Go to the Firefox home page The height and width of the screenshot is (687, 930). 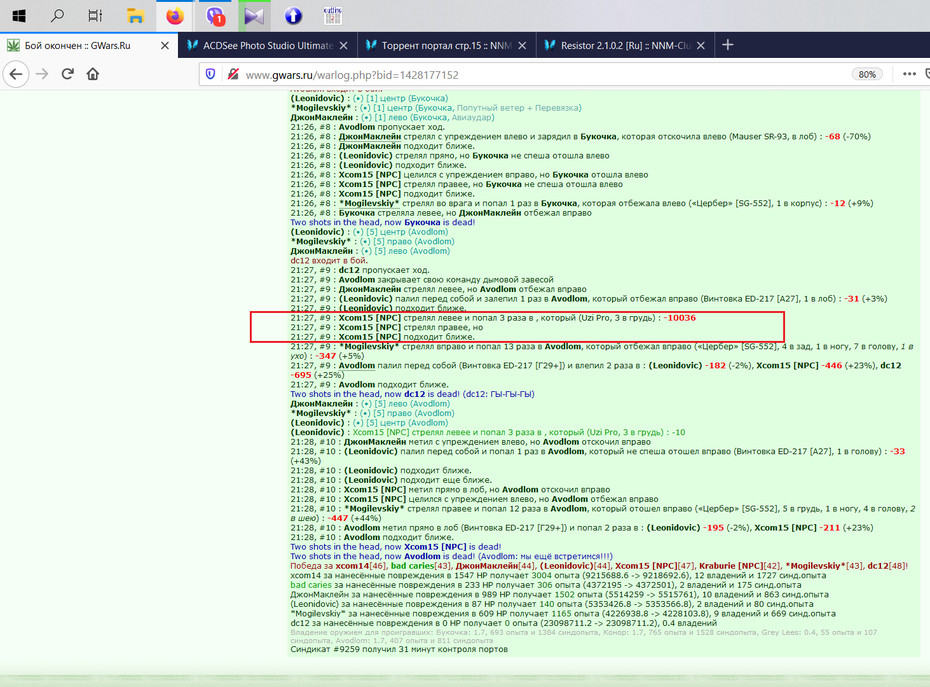[x=93, y=74]
